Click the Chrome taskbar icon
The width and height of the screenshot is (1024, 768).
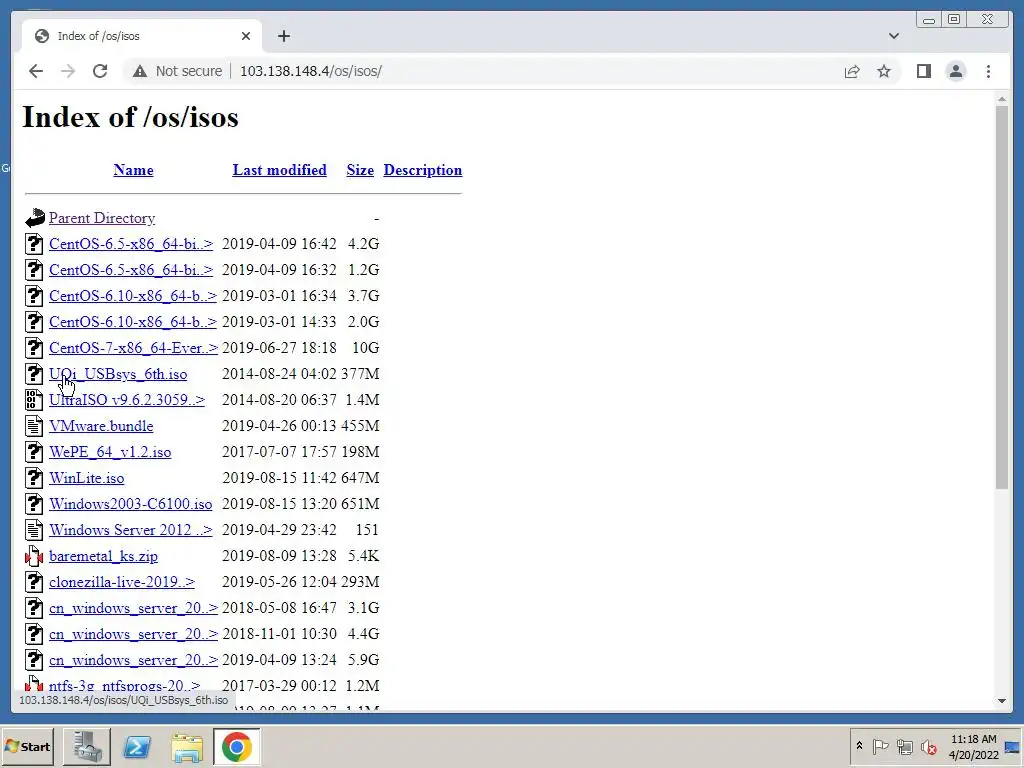coord(236,746)
